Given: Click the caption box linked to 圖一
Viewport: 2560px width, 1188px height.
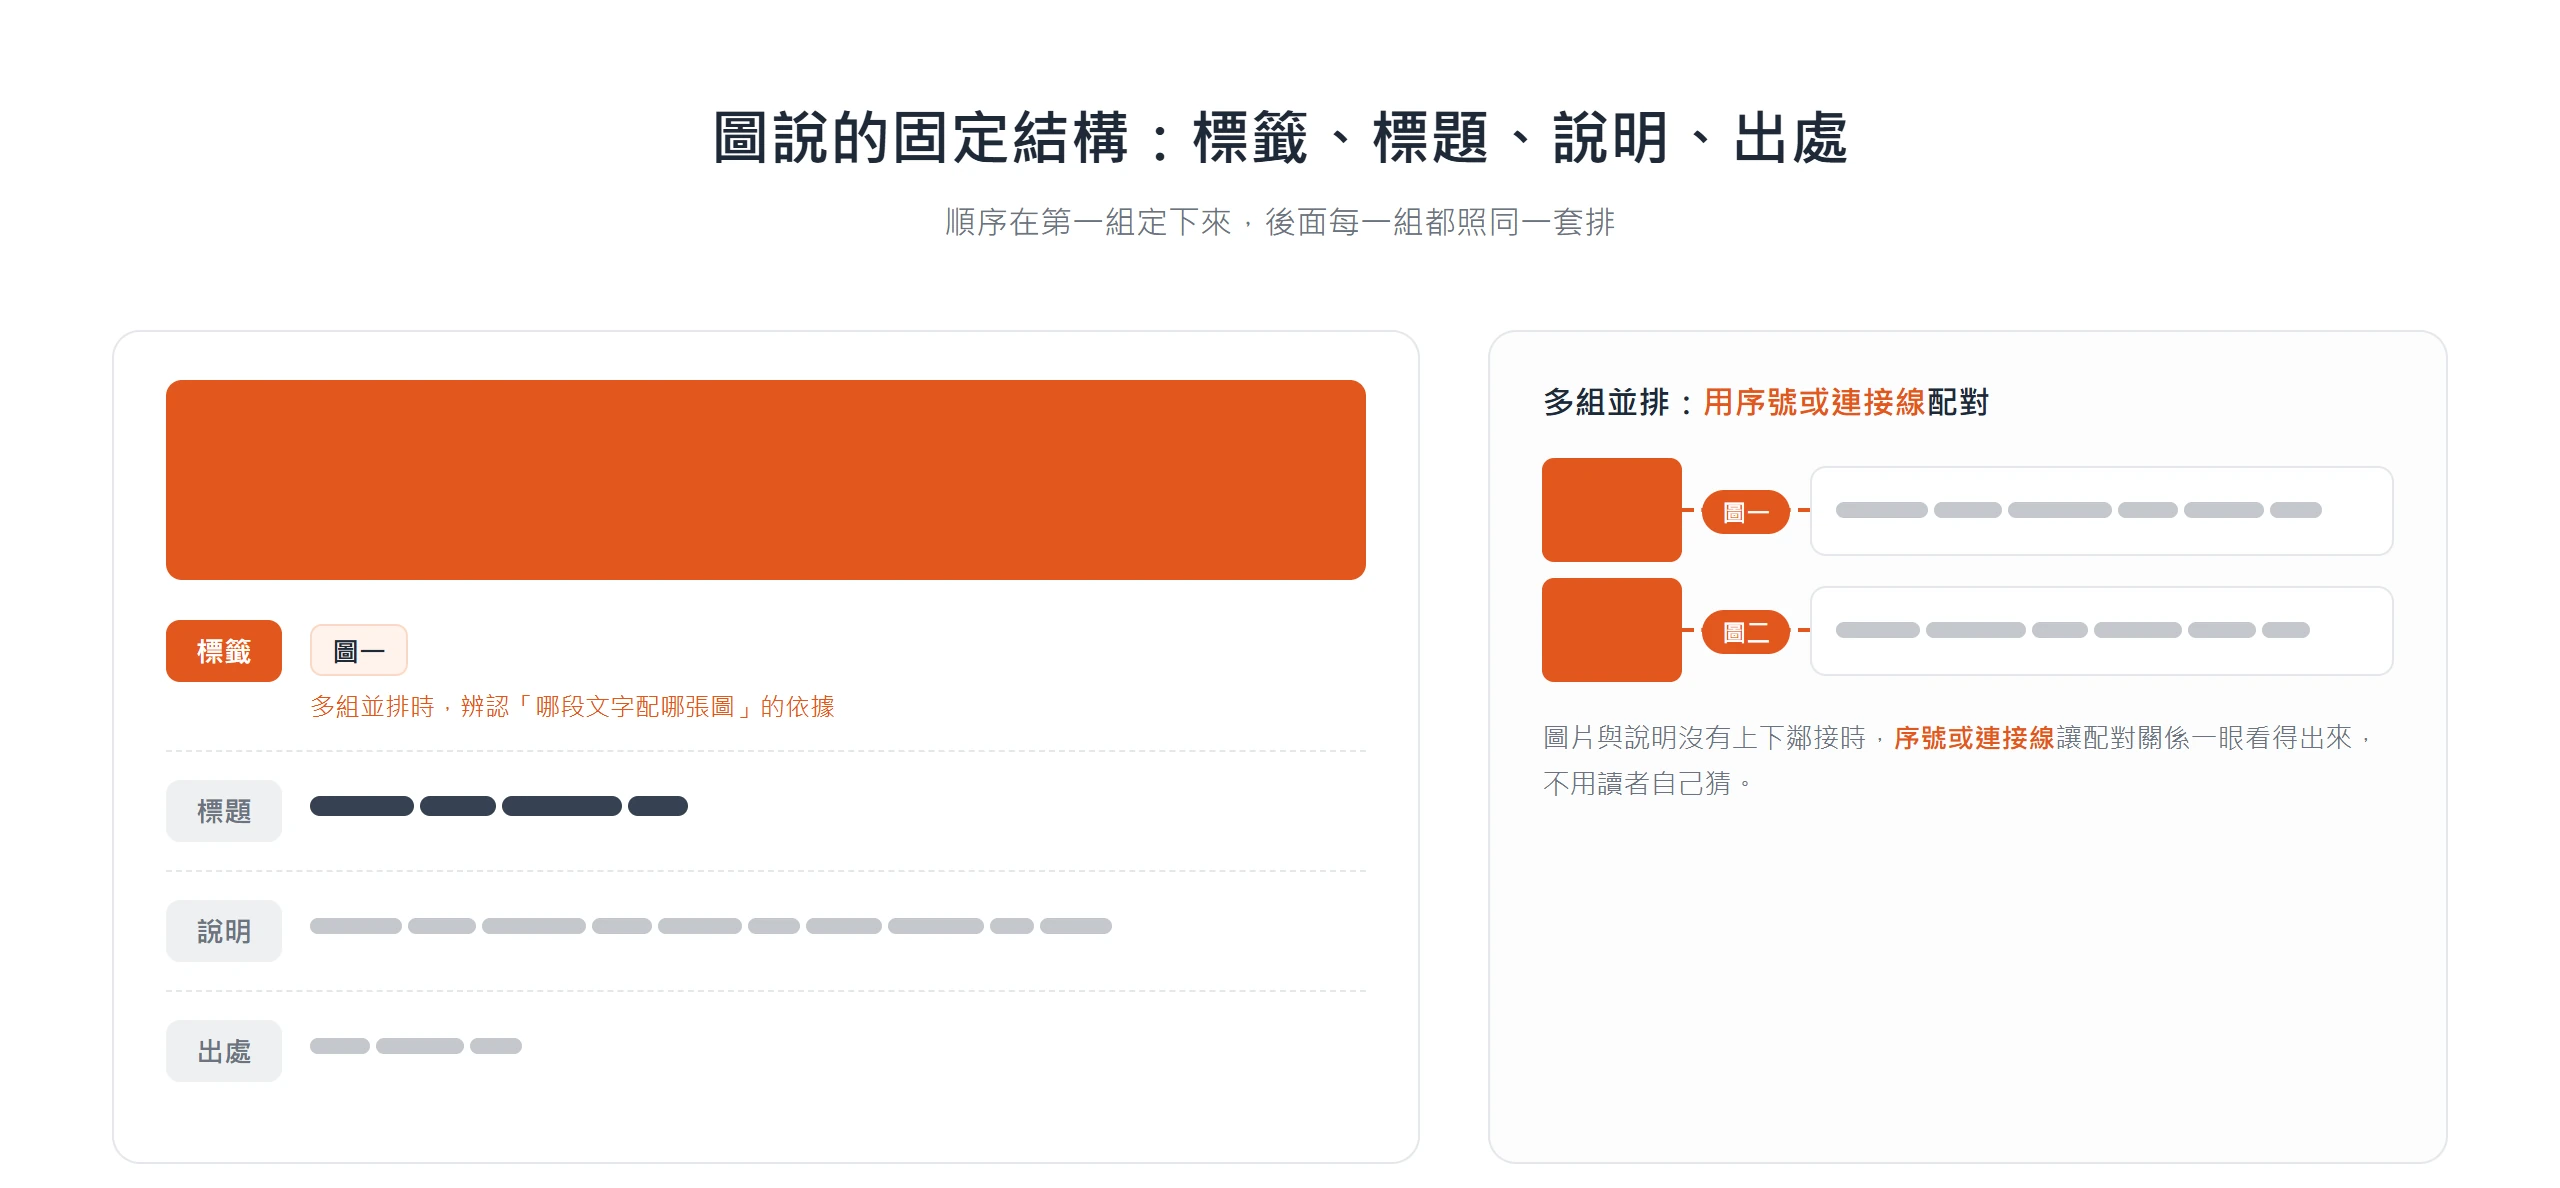Looking at the screenshot, I should point(2102,511).
